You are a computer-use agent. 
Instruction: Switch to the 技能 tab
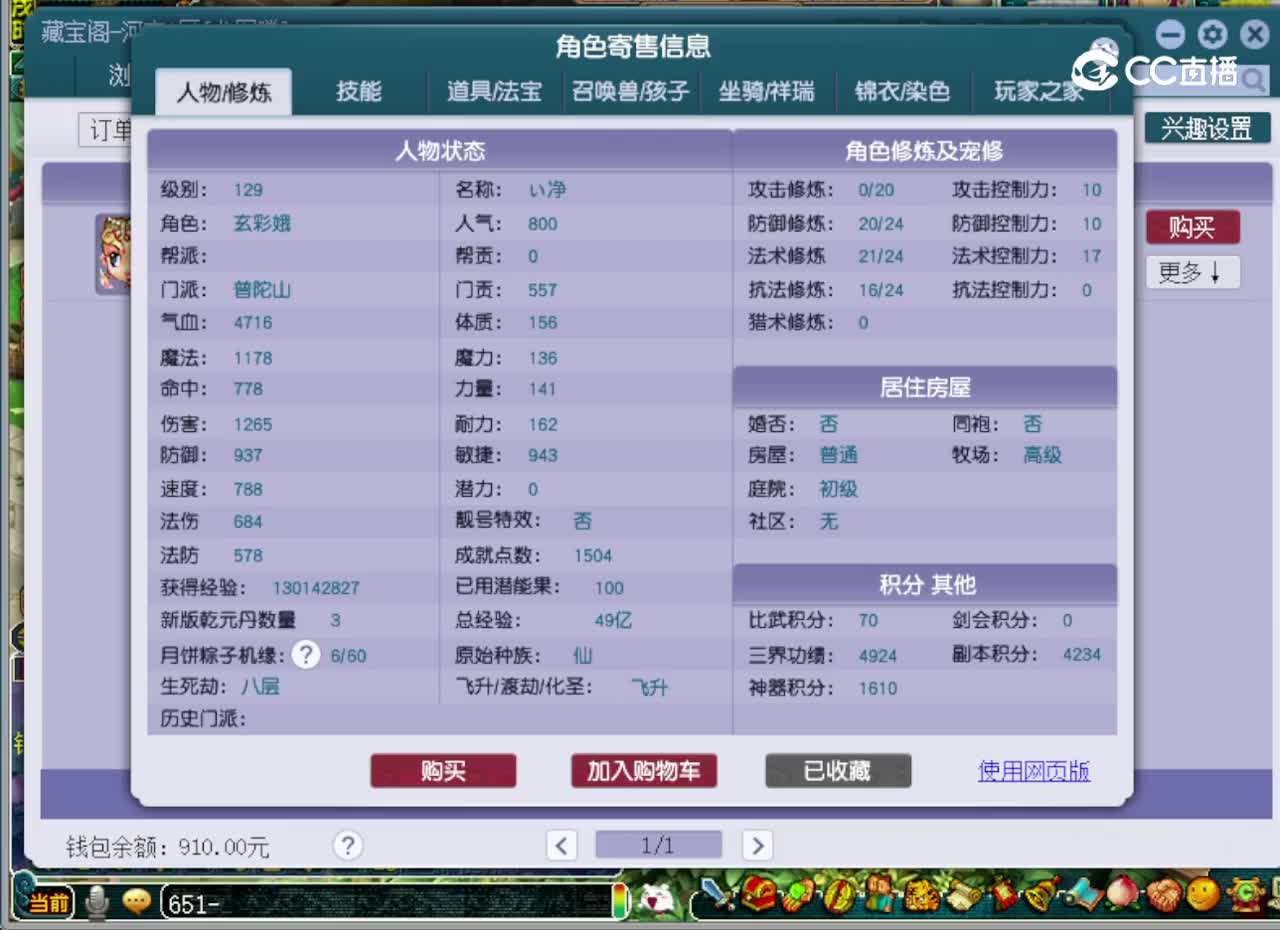click(357, 90)
